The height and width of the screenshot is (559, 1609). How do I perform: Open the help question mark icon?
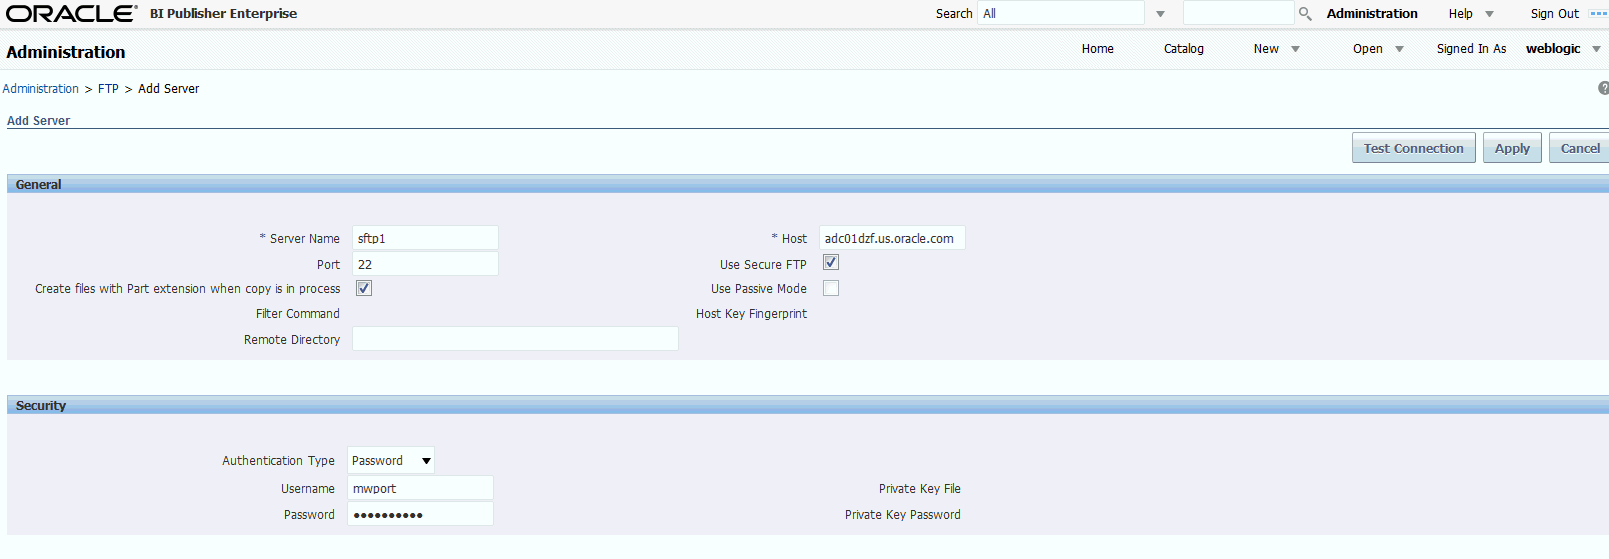click(x=1604, y=88)
